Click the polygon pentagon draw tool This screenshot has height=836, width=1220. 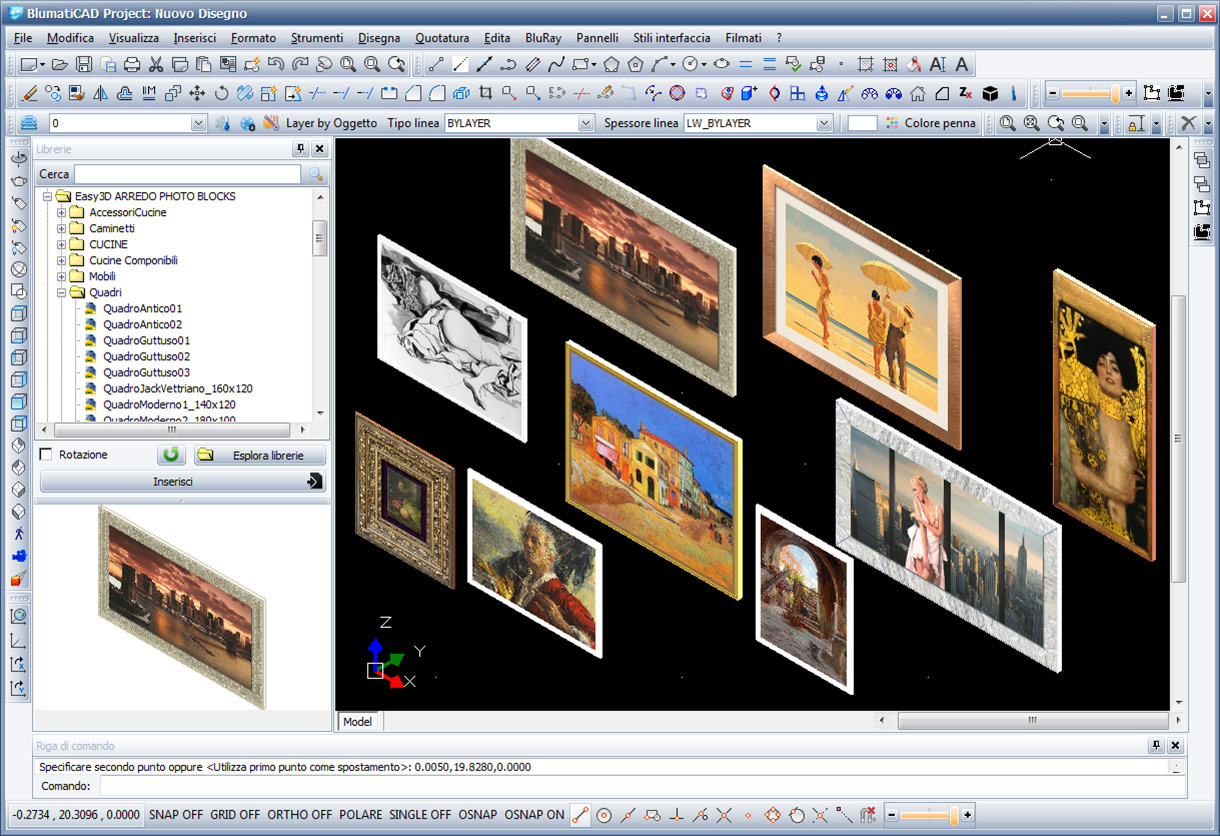tap(611, 65)
